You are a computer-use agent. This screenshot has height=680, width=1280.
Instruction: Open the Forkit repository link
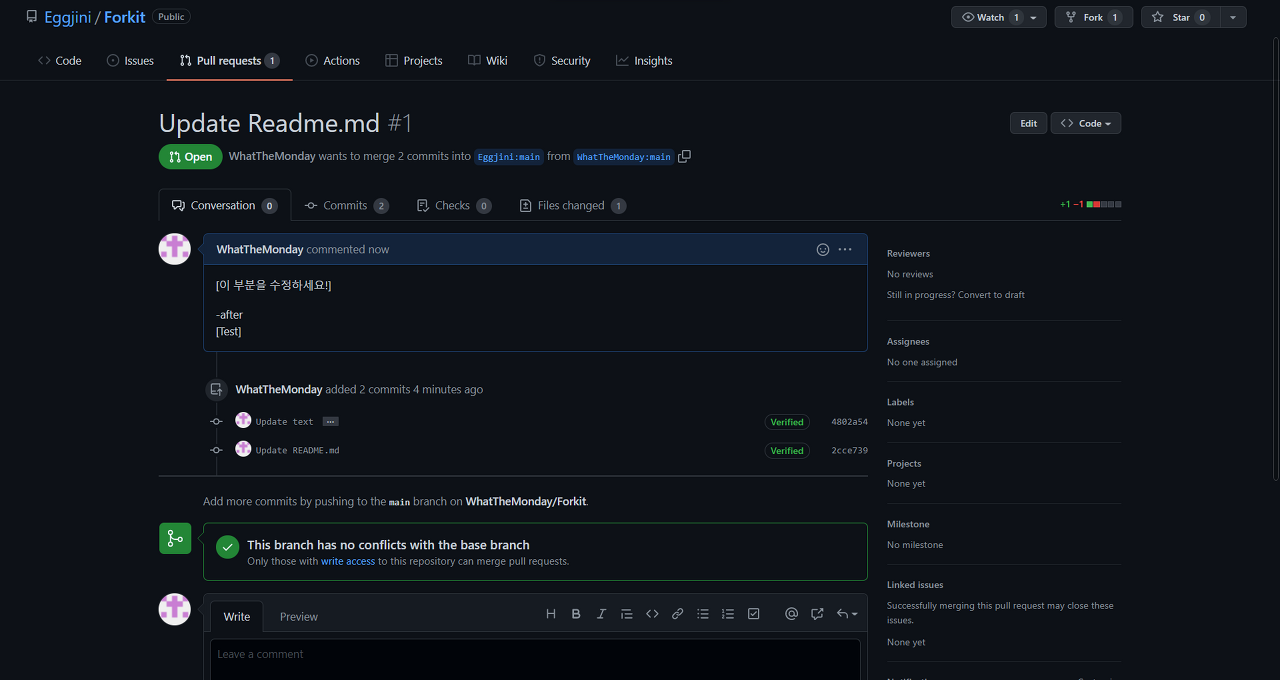[125, 17]
